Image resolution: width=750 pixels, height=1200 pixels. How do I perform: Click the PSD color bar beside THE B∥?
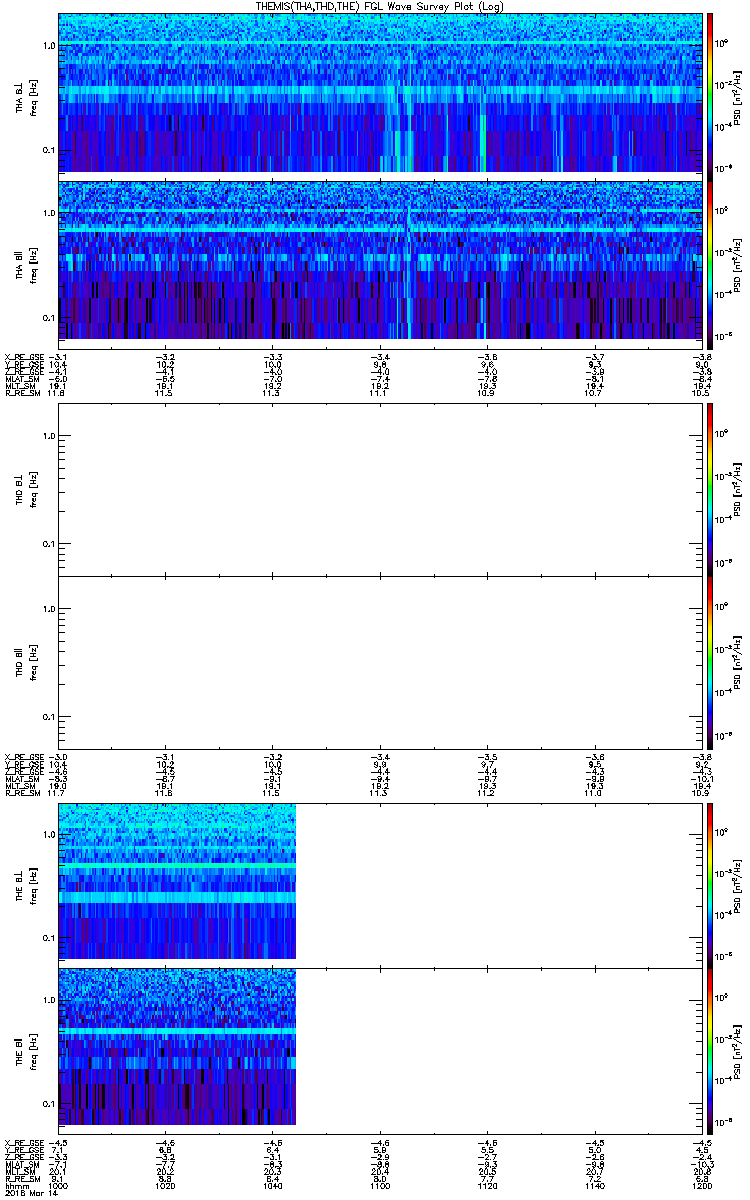coord(711,1049)
